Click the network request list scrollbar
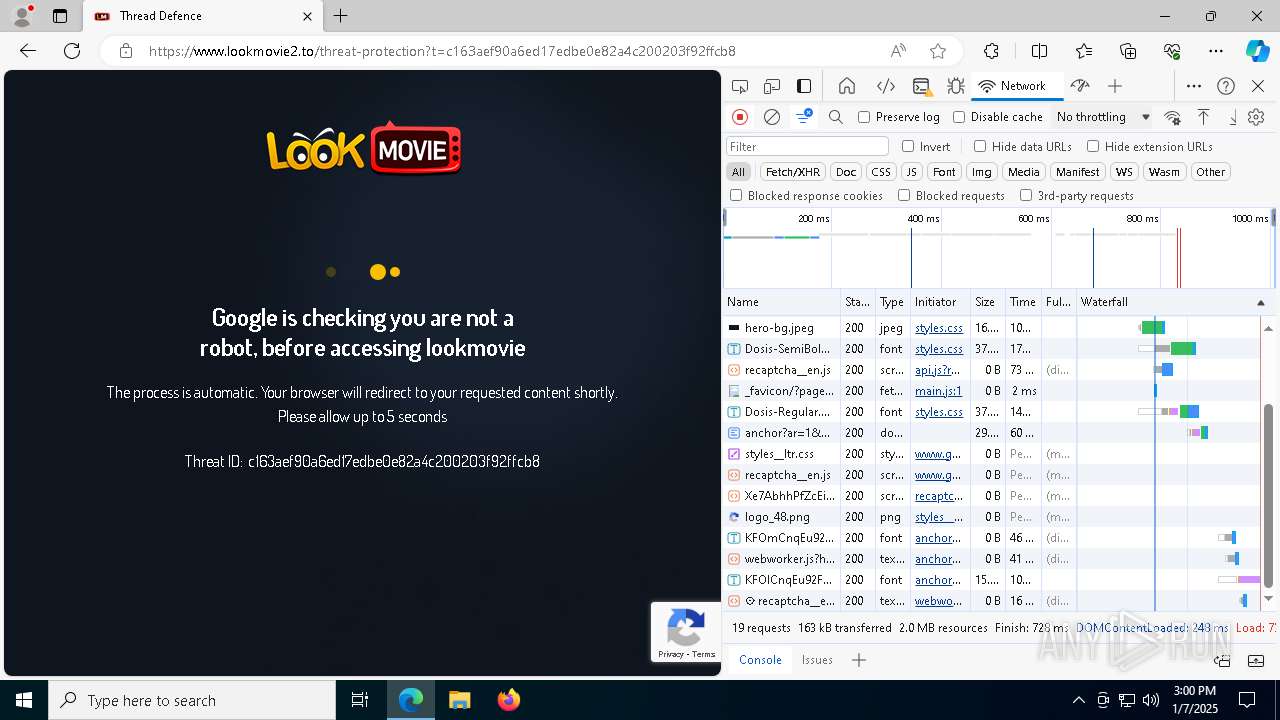Viewport: 1280px width, 720px height. click(1269, 495)
